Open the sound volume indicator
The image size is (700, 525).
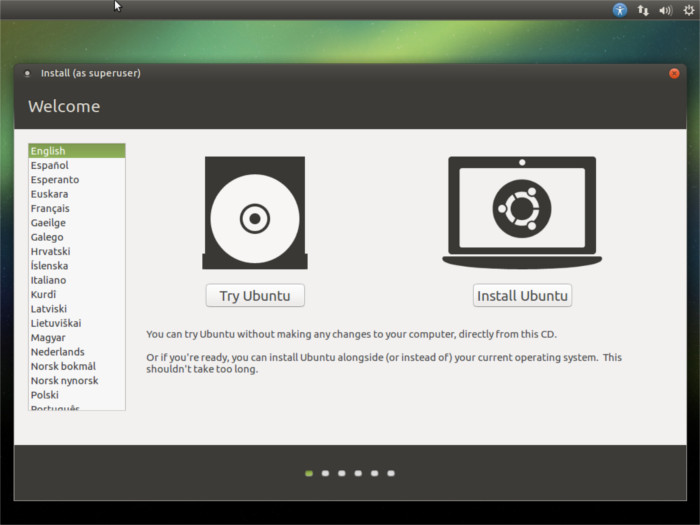pyautogui.click(x=666, y=10)
